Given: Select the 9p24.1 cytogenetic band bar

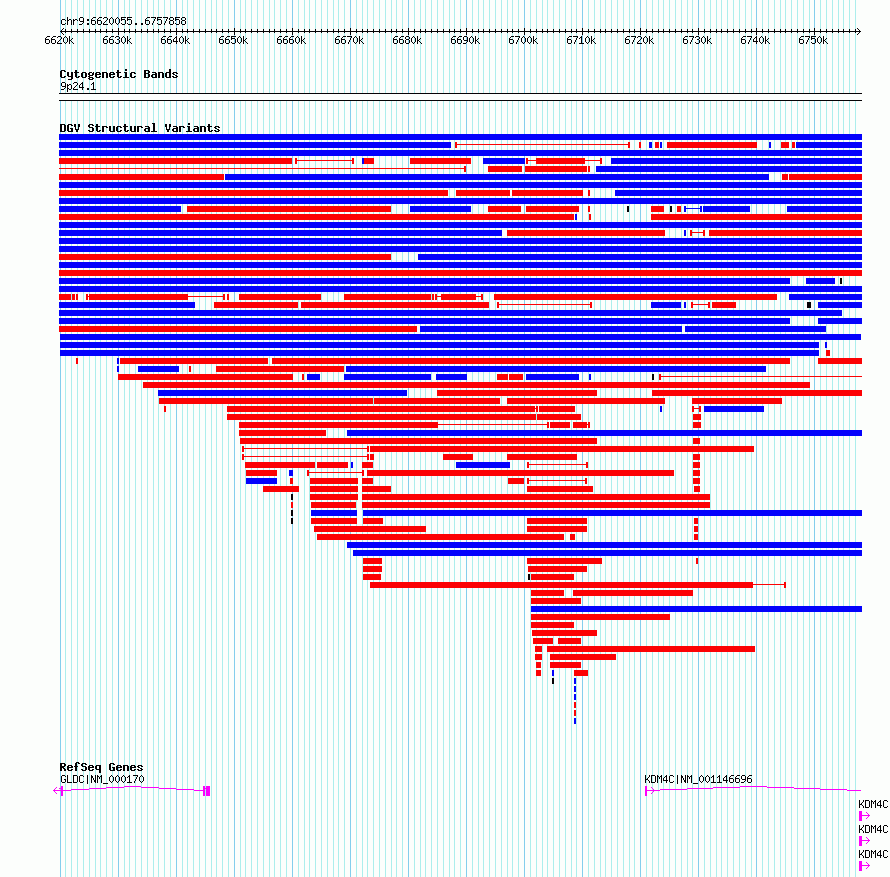Looking at the screenshot, I should 460,97.
